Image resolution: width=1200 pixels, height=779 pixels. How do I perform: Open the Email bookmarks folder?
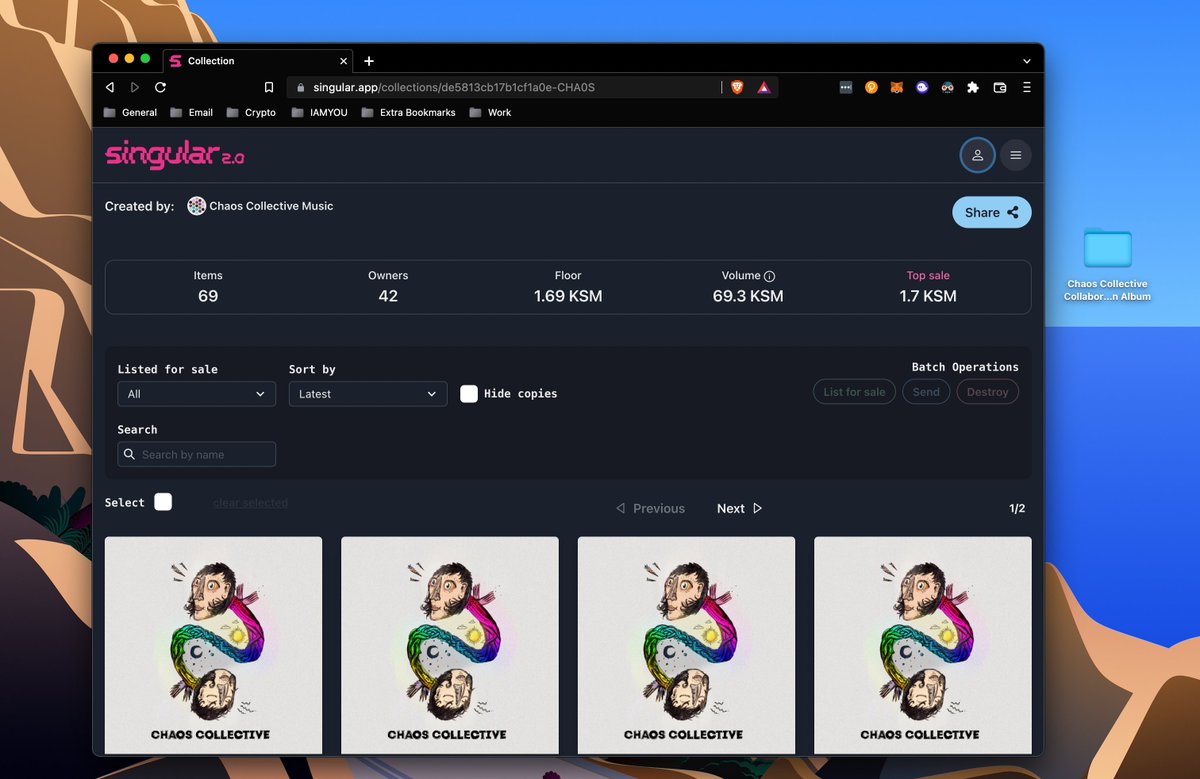point(191,113)
